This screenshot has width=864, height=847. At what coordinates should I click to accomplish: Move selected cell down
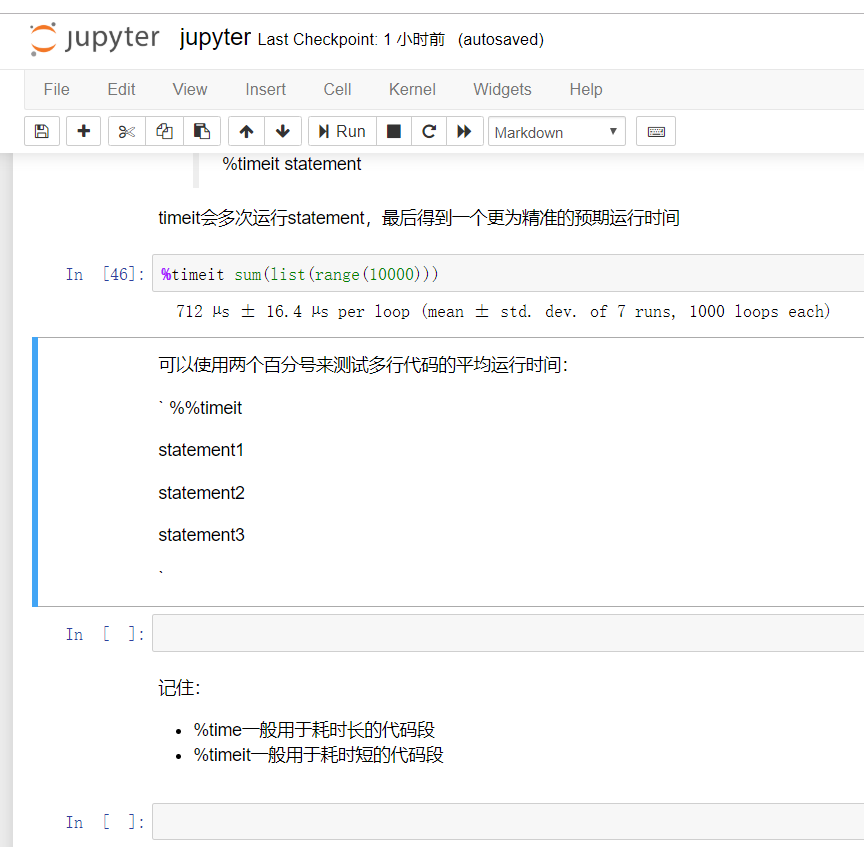(x=283, y=131)
